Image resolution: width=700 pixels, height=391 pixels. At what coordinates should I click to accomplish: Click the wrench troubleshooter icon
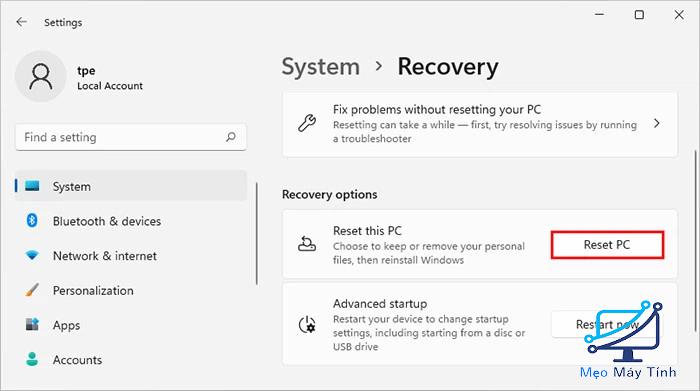tap(307, 123)
